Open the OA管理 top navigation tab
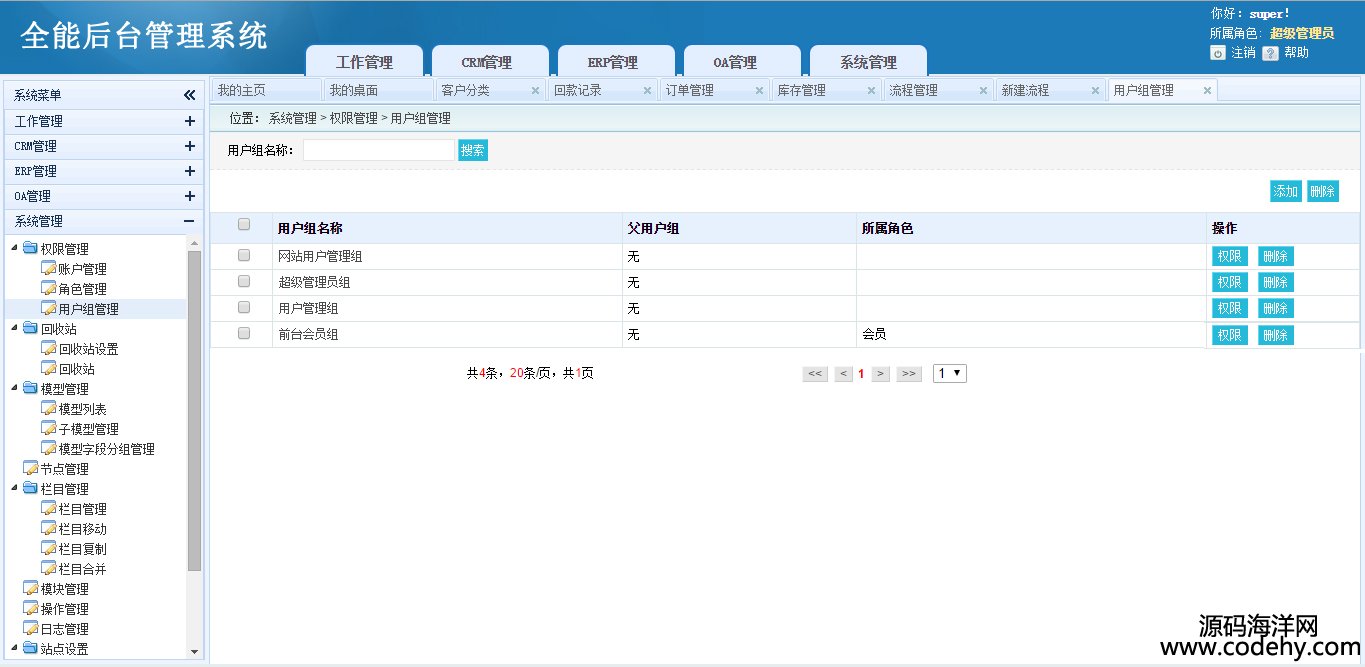 [x=742, y=61]
